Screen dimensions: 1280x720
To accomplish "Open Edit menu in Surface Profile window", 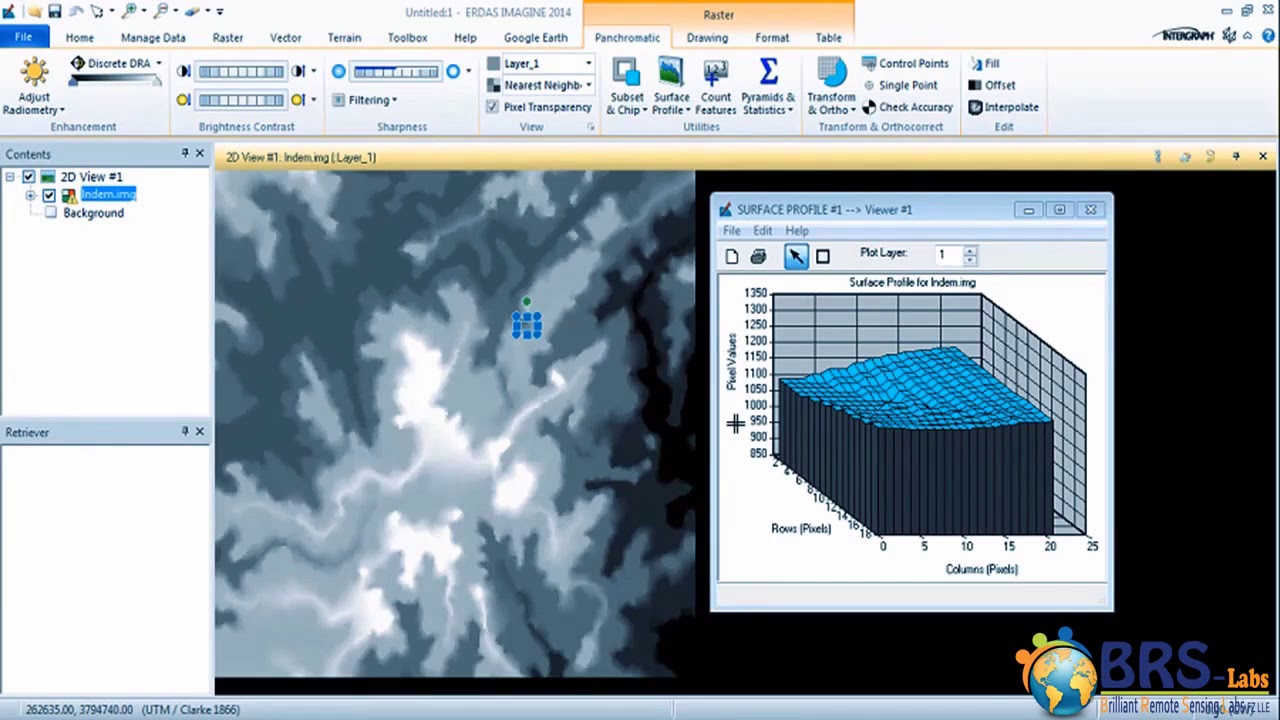I will point(763,231).
